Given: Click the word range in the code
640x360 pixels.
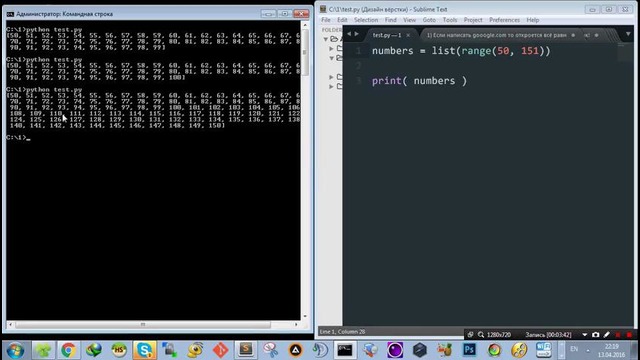Looking at the screenshot, I should (476, 51).
